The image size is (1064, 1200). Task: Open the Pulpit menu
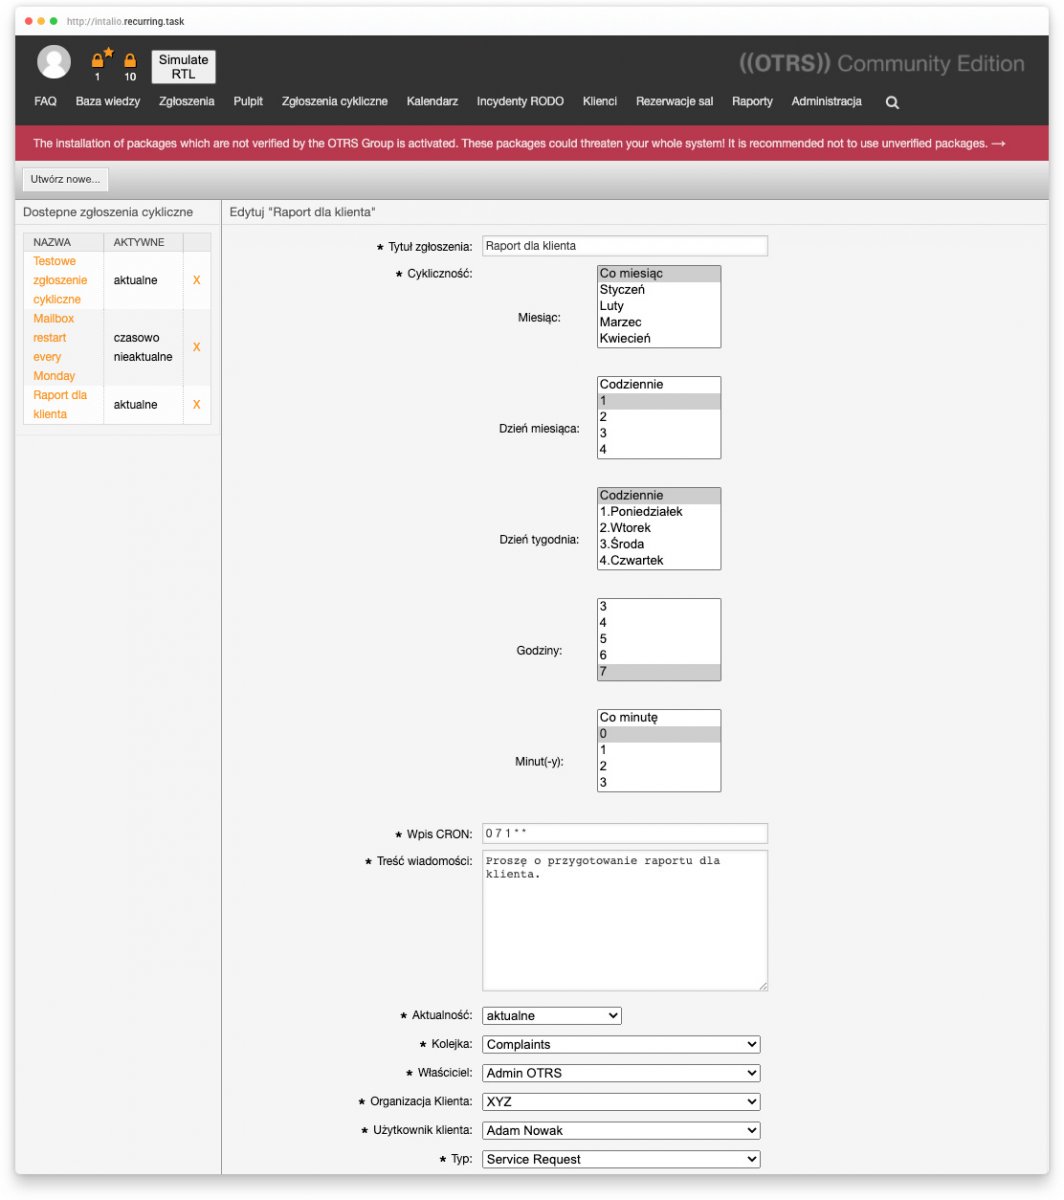coord(248,102)
